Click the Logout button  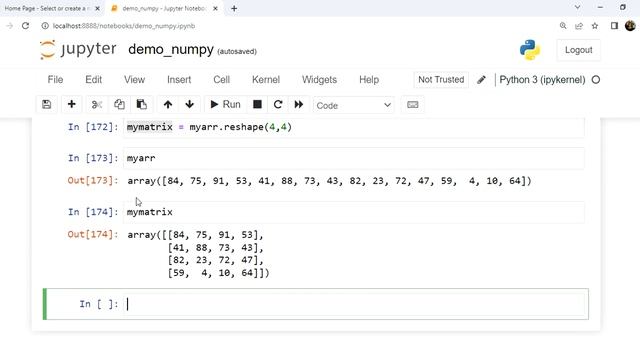578,50
